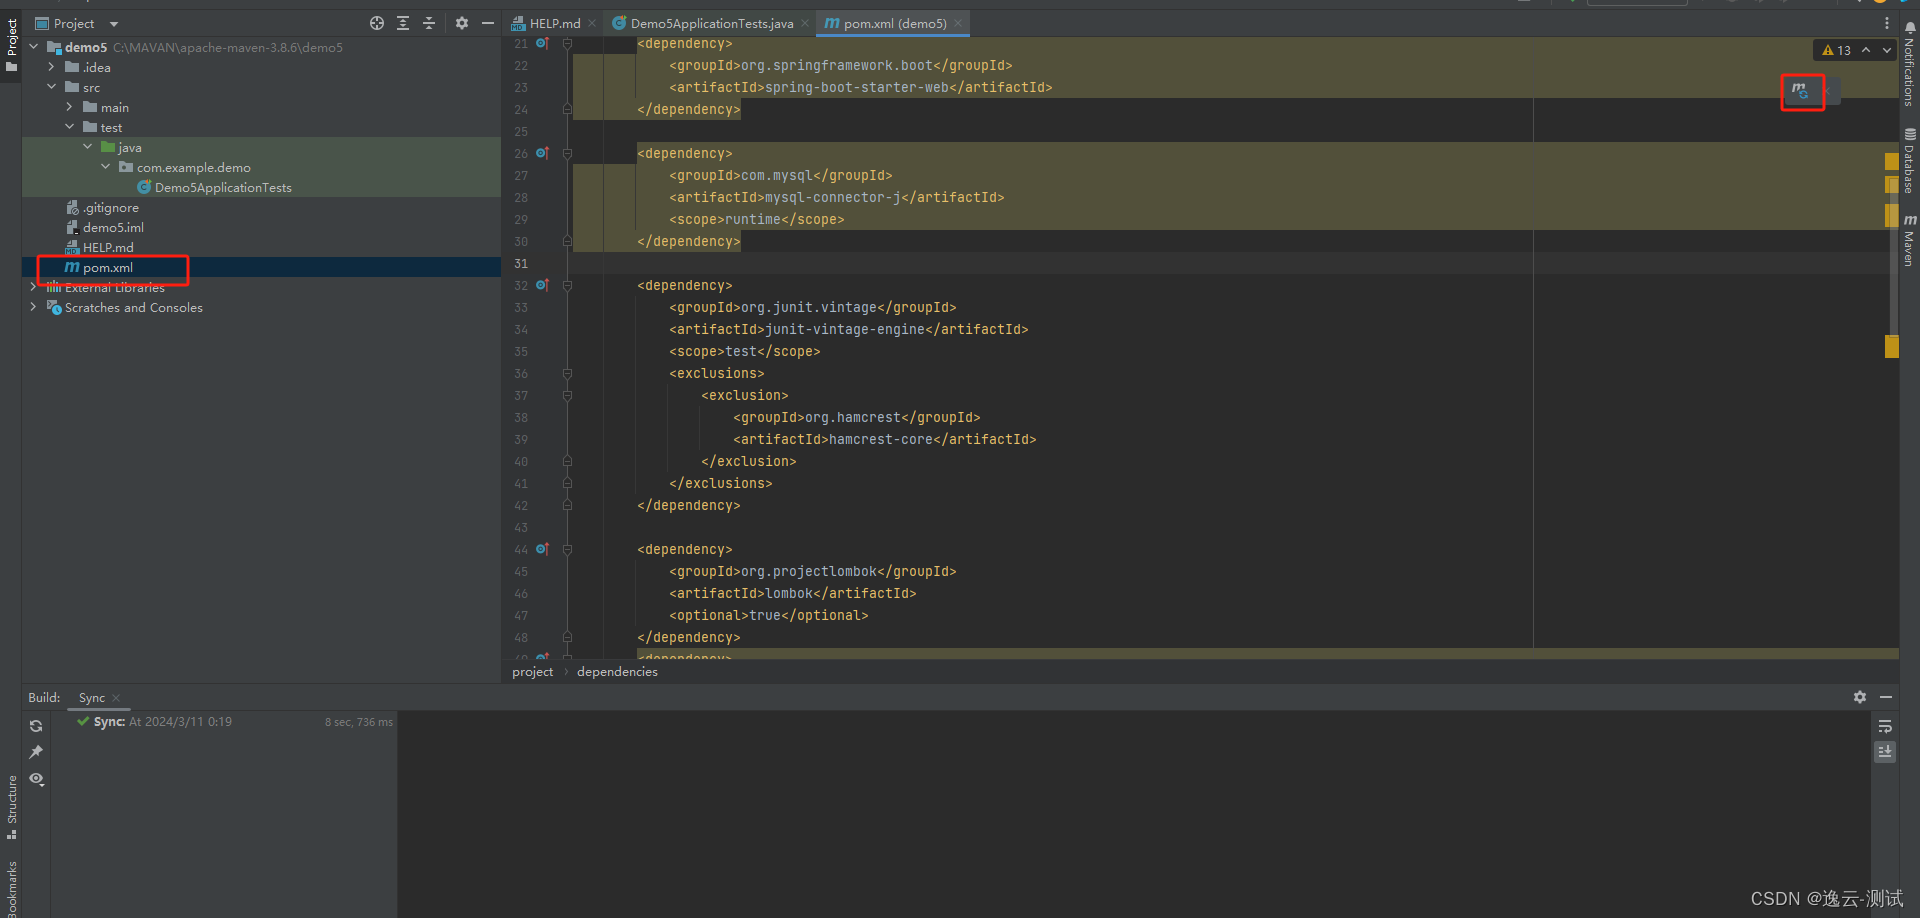This screenshot has height=918, width=1920.
Task: Open the 13 warnings inspection widget
Action: tap(1838, 49)
